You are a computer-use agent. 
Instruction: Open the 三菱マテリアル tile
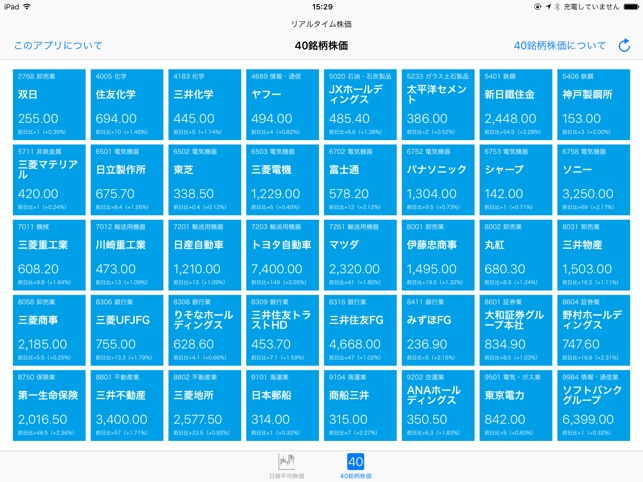pyautogui.click(x=49, y=180)
